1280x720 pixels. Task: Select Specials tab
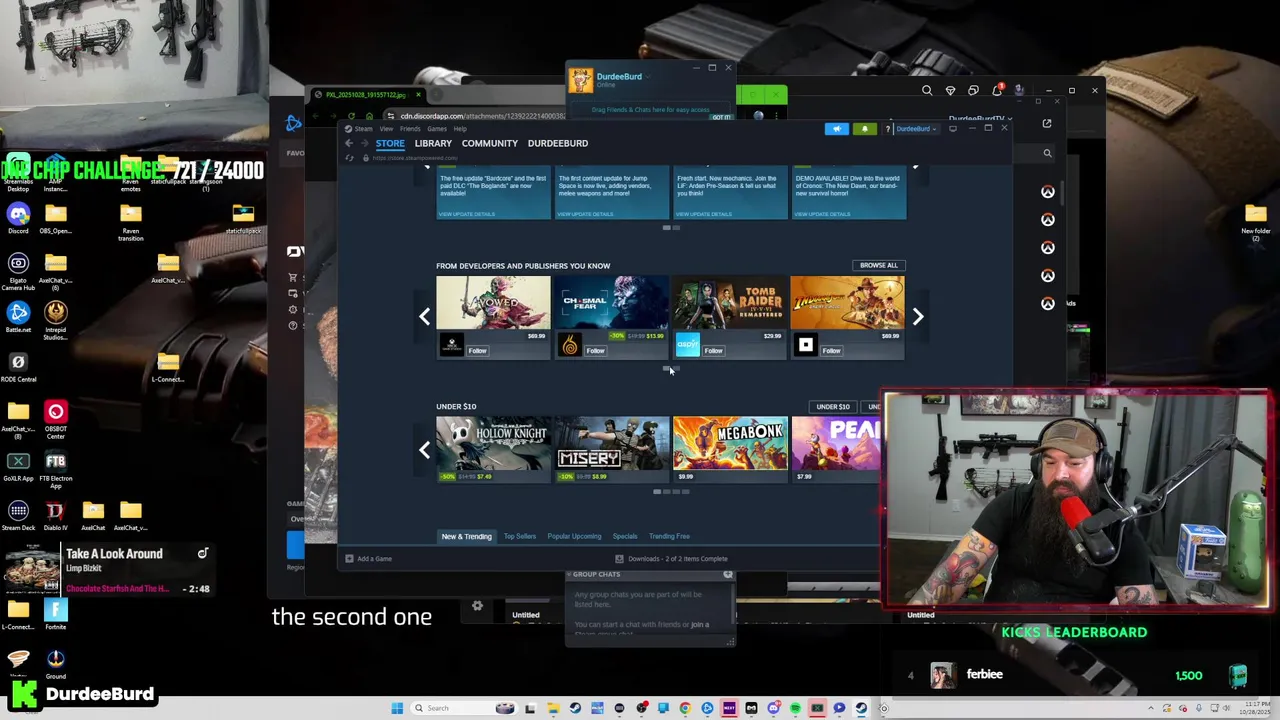click(625, 536)
